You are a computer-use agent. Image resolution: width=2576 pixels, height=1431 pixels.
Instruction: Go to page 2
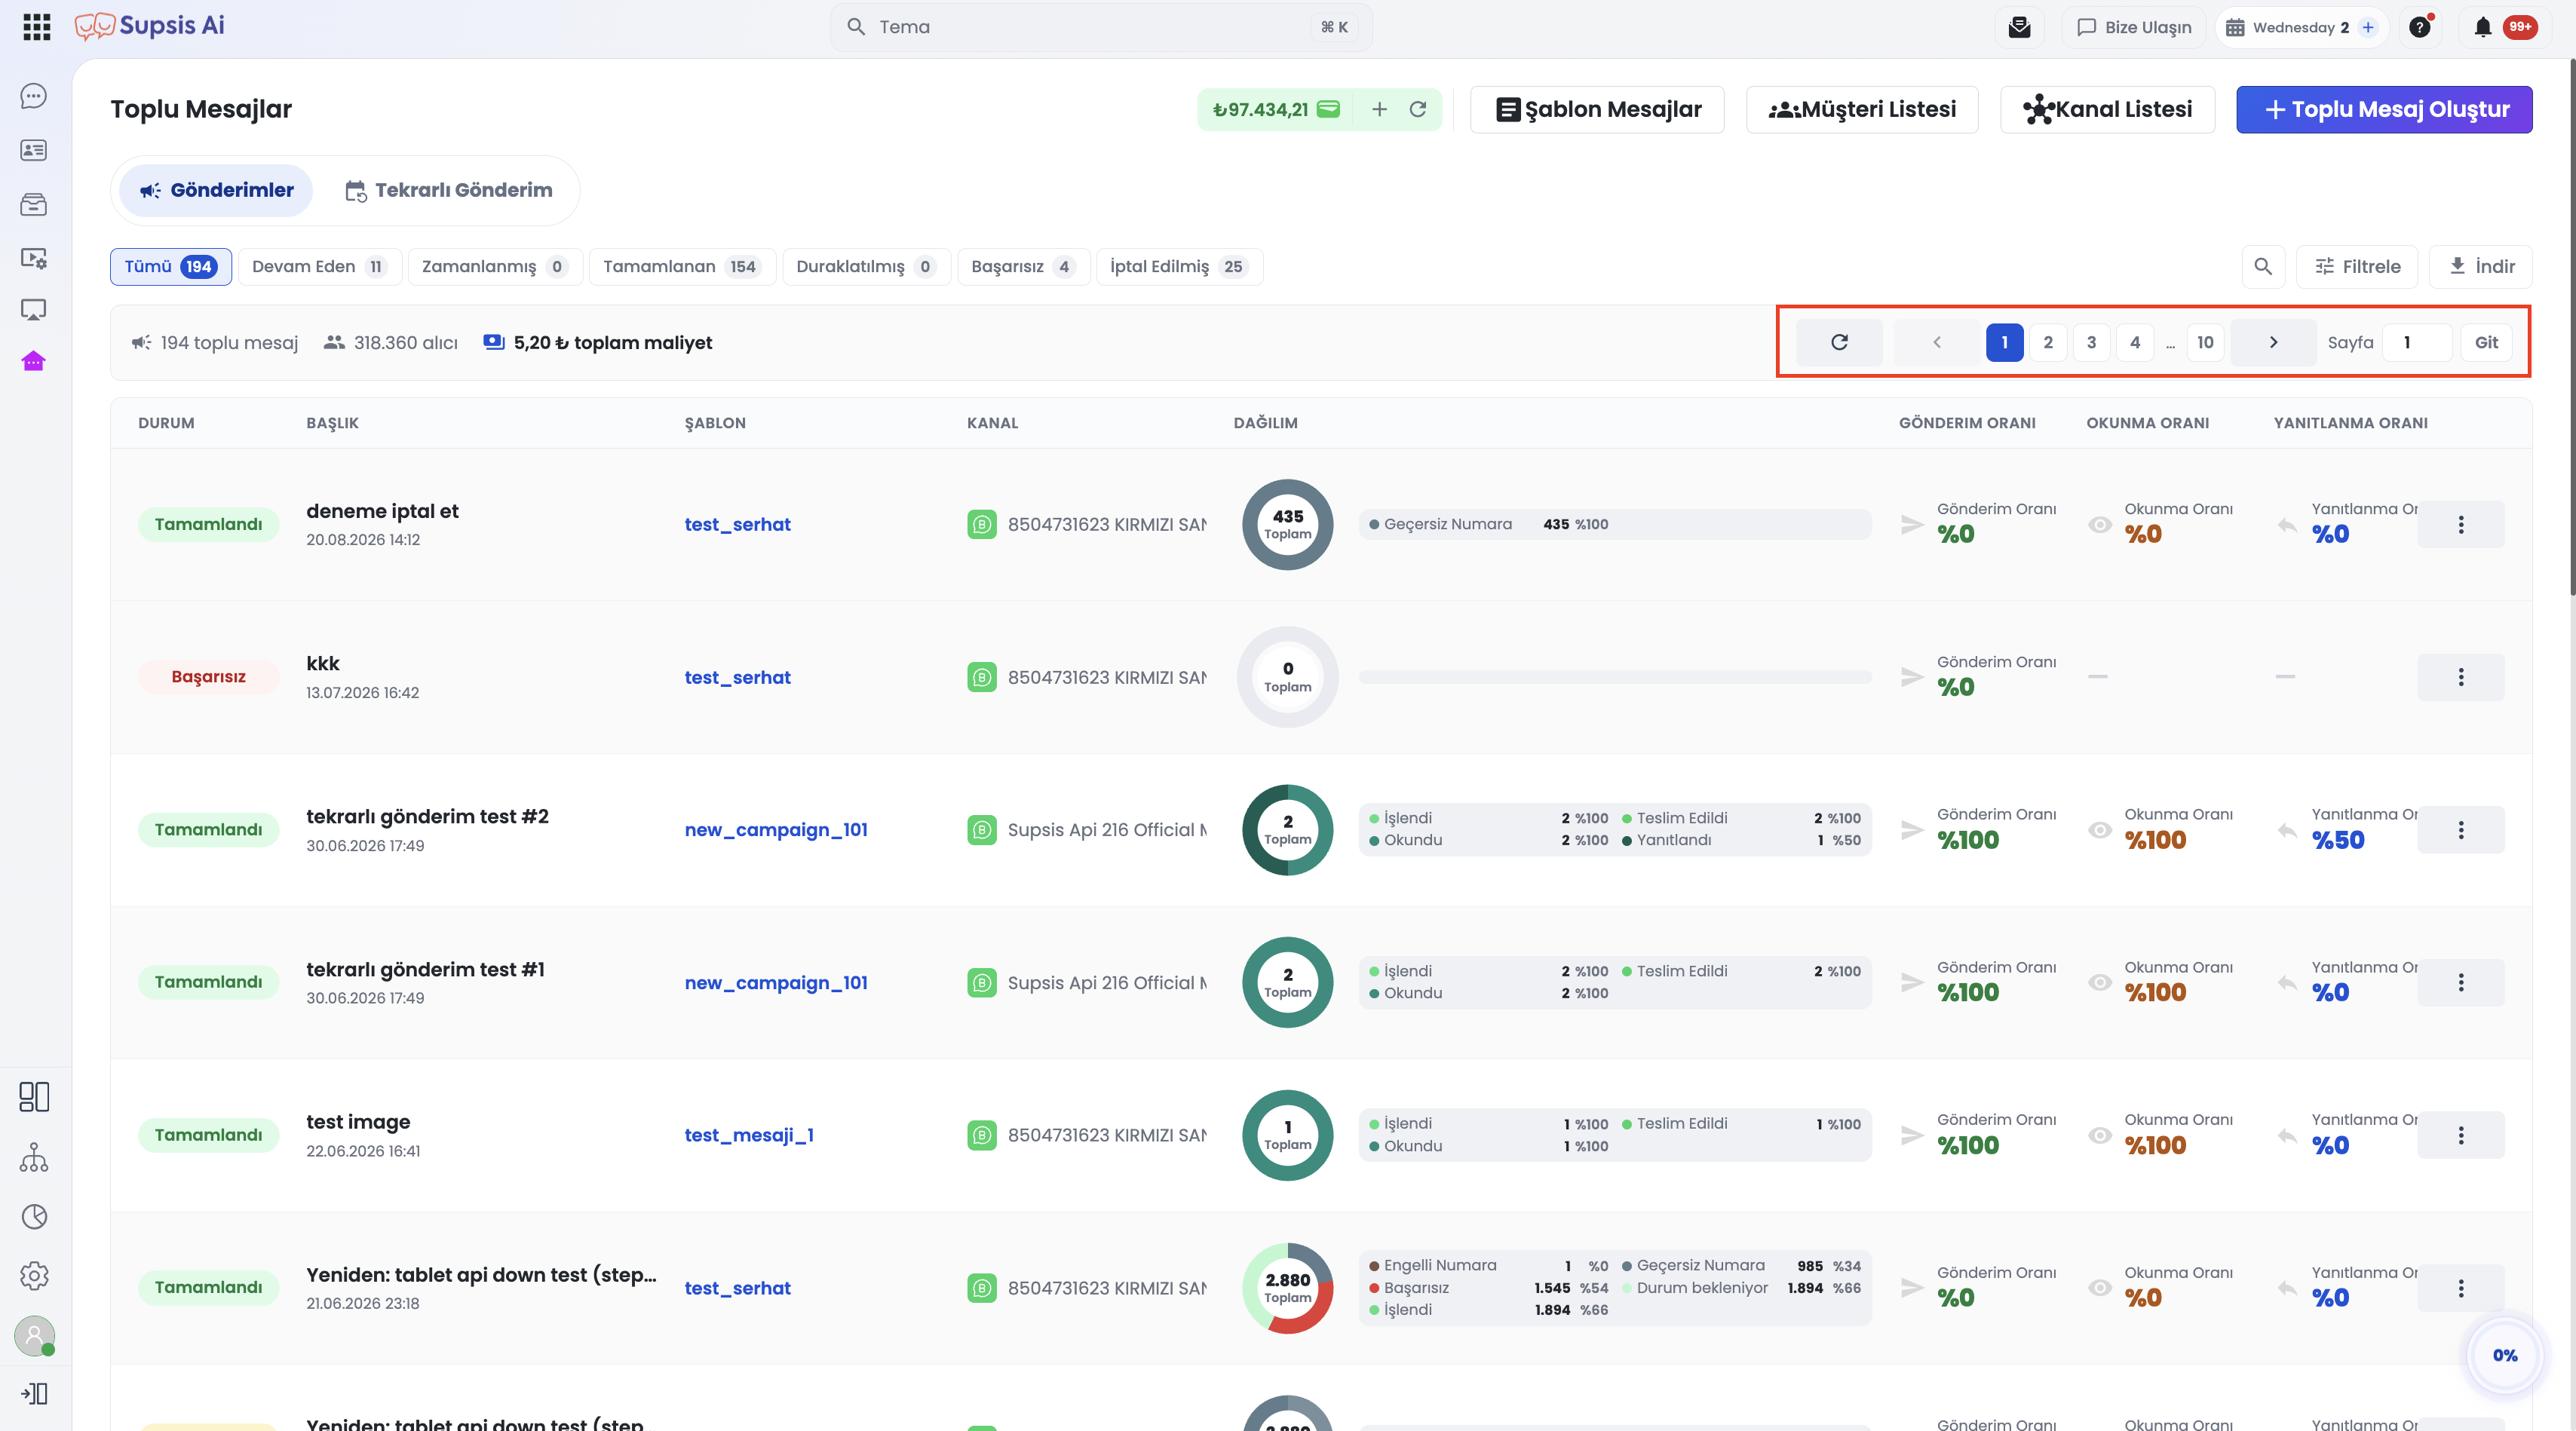[2048, 342]
